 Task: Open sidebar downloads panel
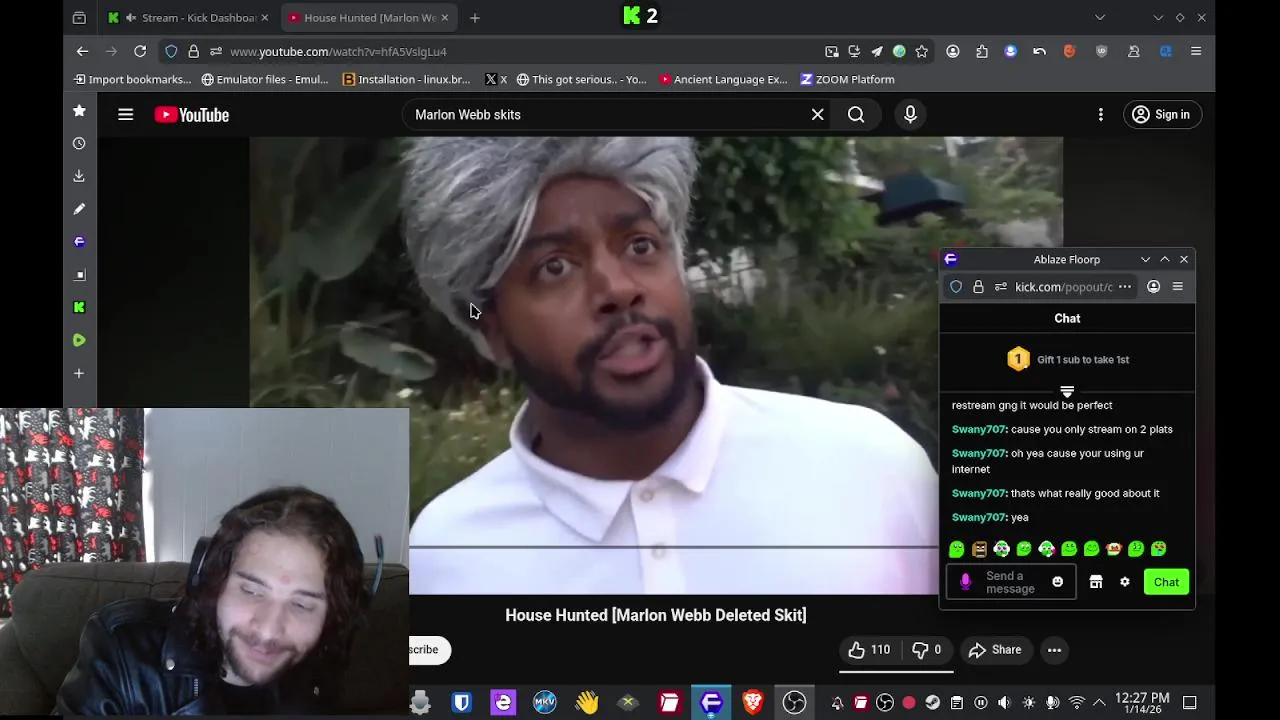click(79, 176)
